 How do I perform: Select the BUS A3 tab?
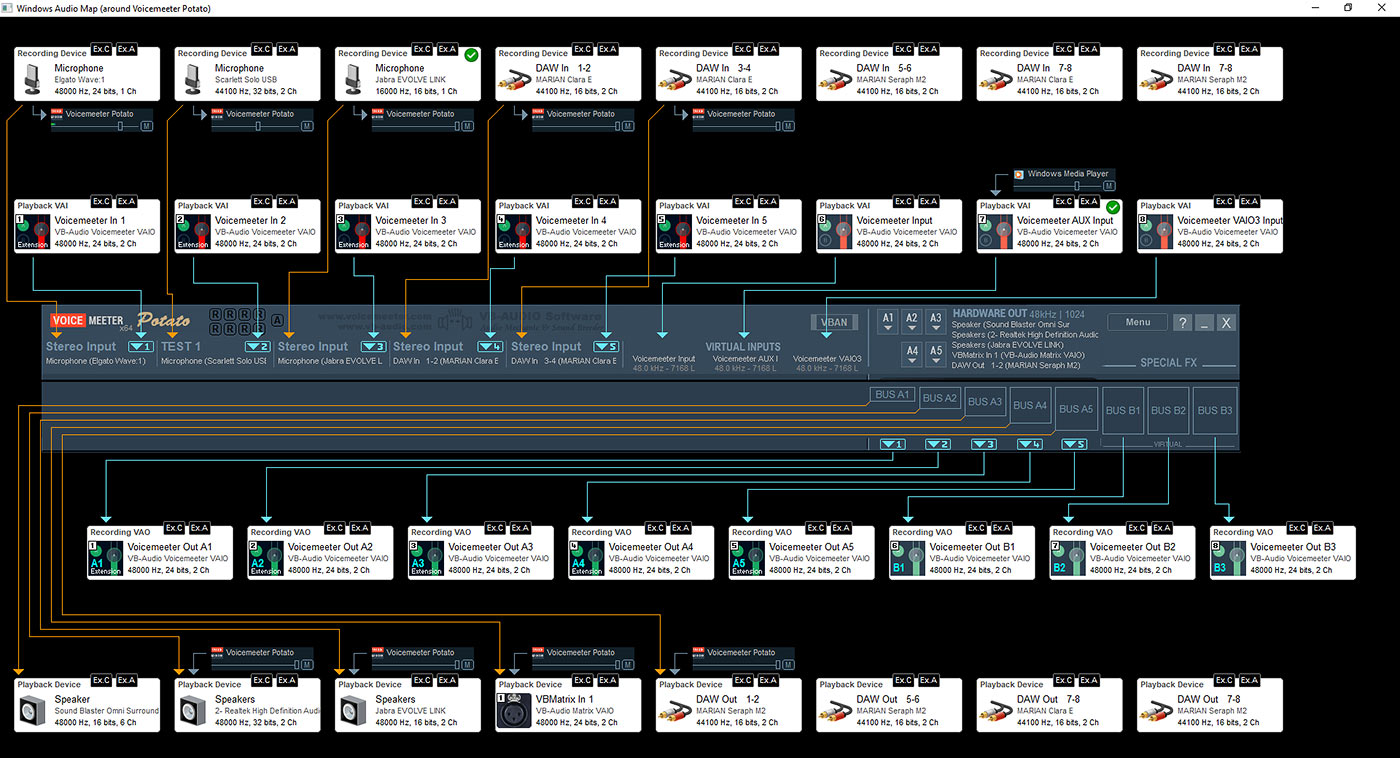coord(985,402)
